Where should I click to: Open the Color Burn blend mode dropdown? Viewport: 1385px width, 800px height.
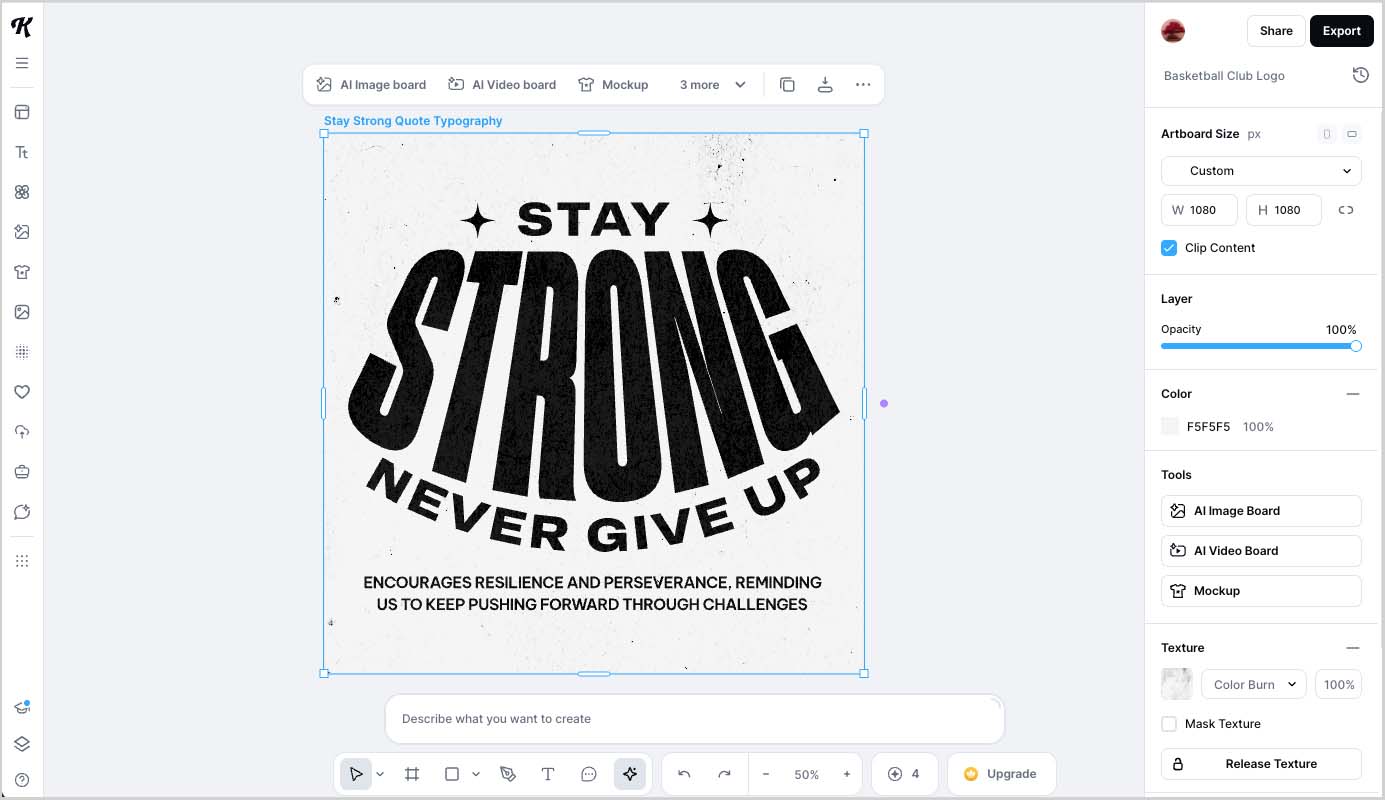1254,685
